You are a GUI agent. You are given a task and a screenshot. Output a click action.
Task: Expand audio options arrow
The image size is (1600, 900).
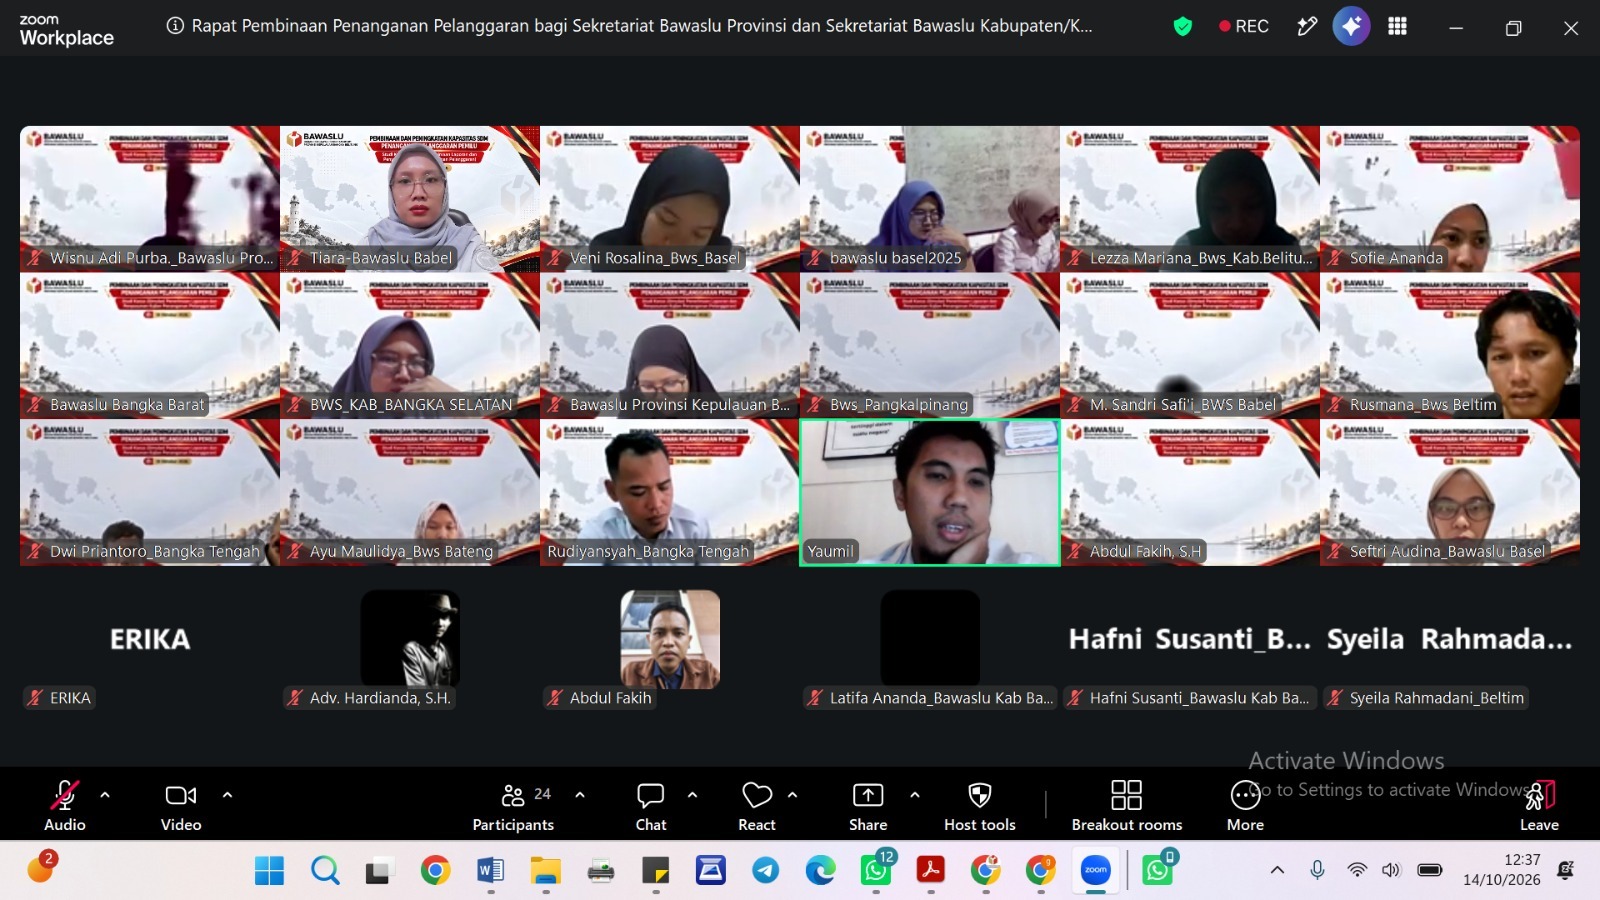point(105,795)
